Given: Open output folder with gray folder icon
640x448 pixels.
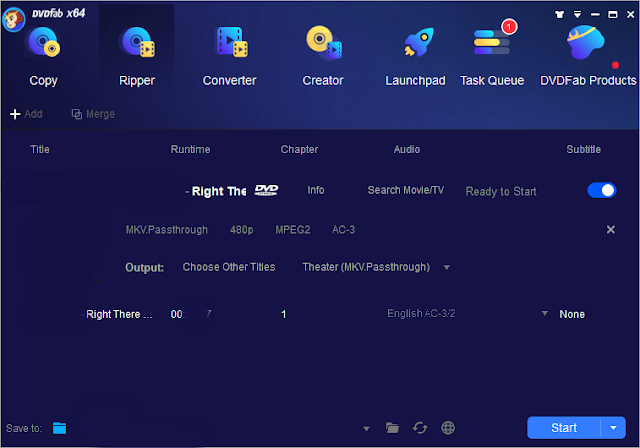Looking at the screenshot, I should 392,428.
